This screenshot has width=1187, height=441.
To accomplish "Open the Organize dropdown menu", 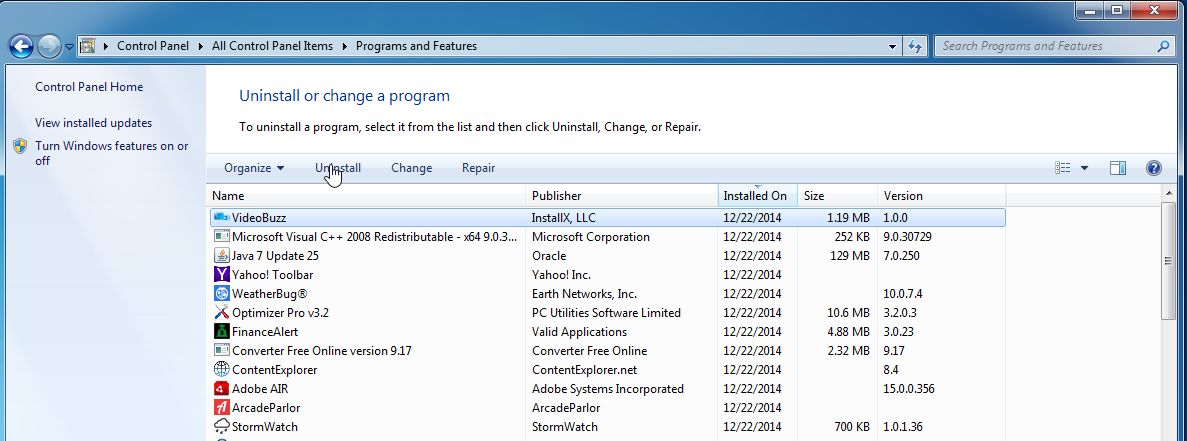I will coord(254,168).
